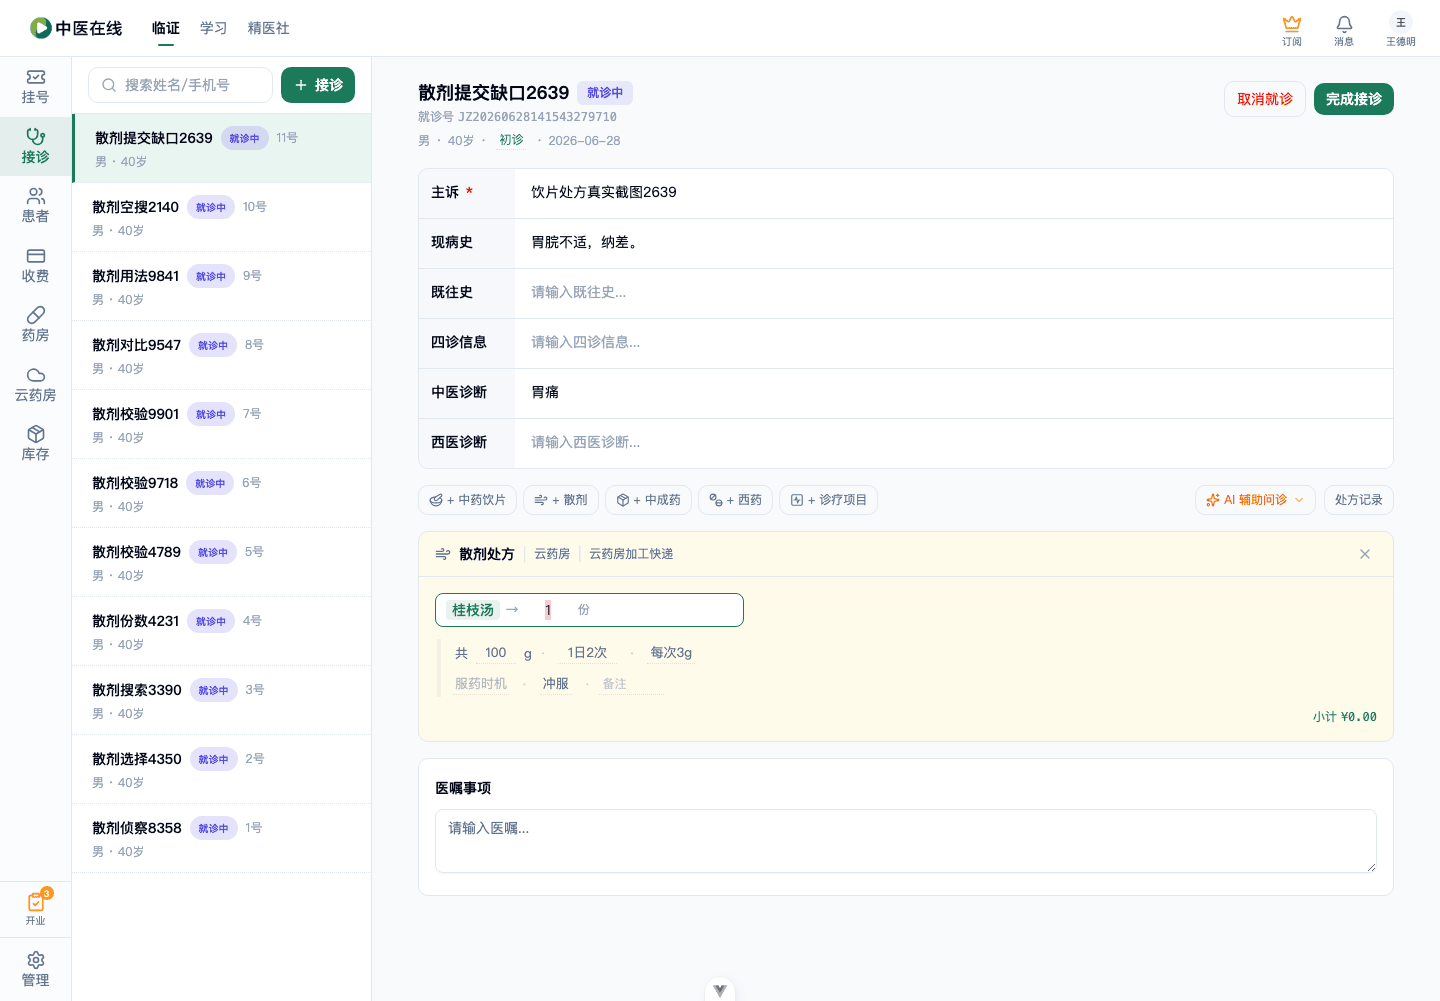Open the 服药时机 timing selector

[x=481, y=684]
